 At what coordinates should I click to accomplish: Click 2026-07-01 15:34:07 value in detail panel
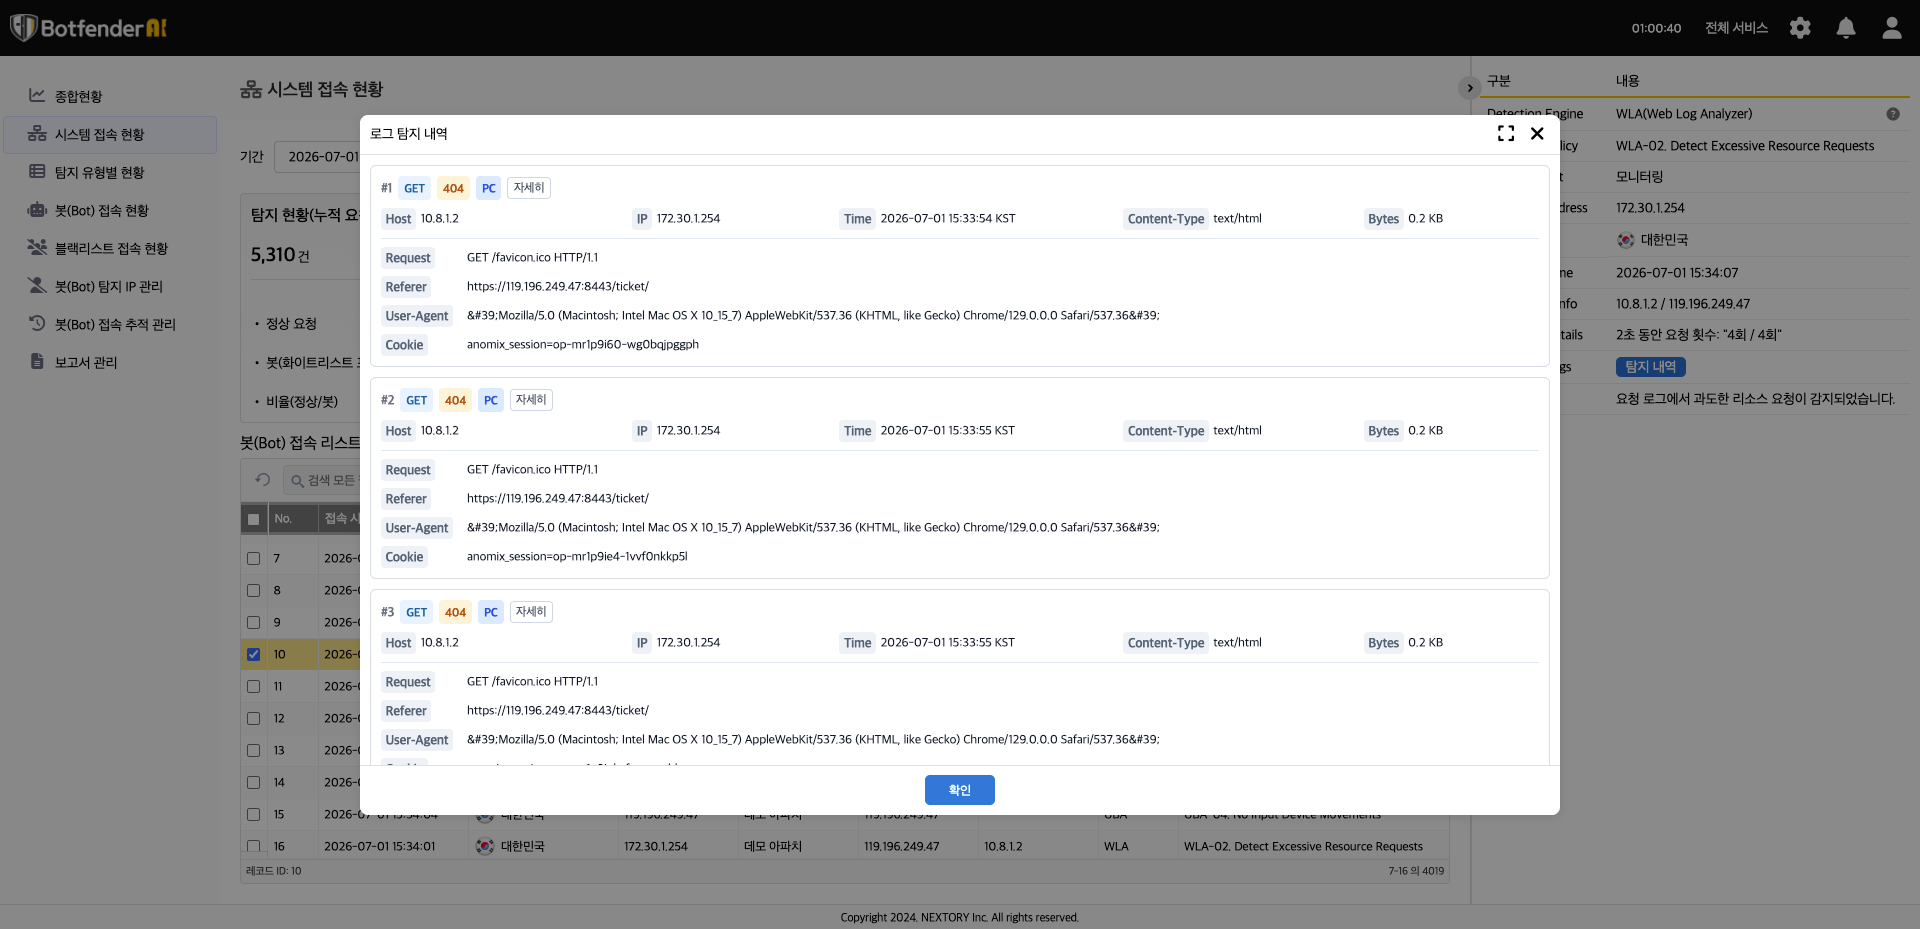pyautogui.click(x=1677, y=272)
